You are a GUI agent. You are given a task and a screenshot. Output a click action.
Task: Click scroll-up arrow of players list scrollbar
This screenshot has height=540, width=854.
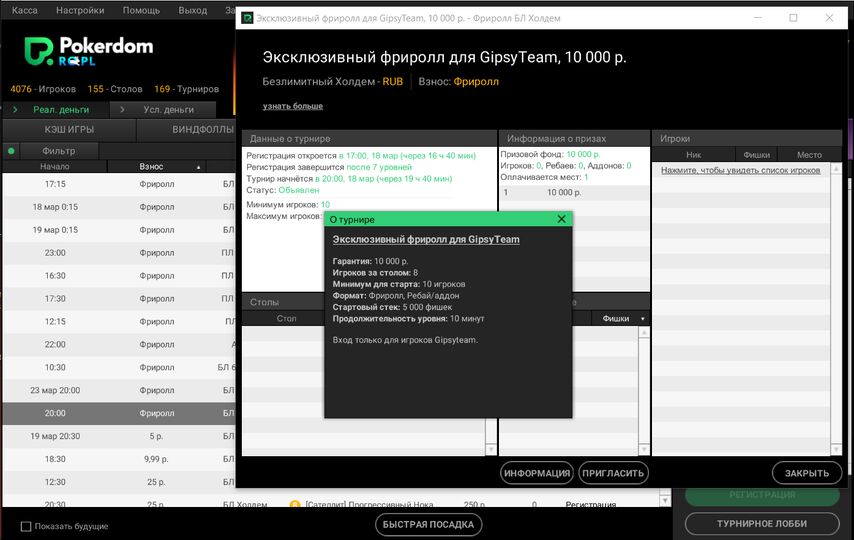836,169
